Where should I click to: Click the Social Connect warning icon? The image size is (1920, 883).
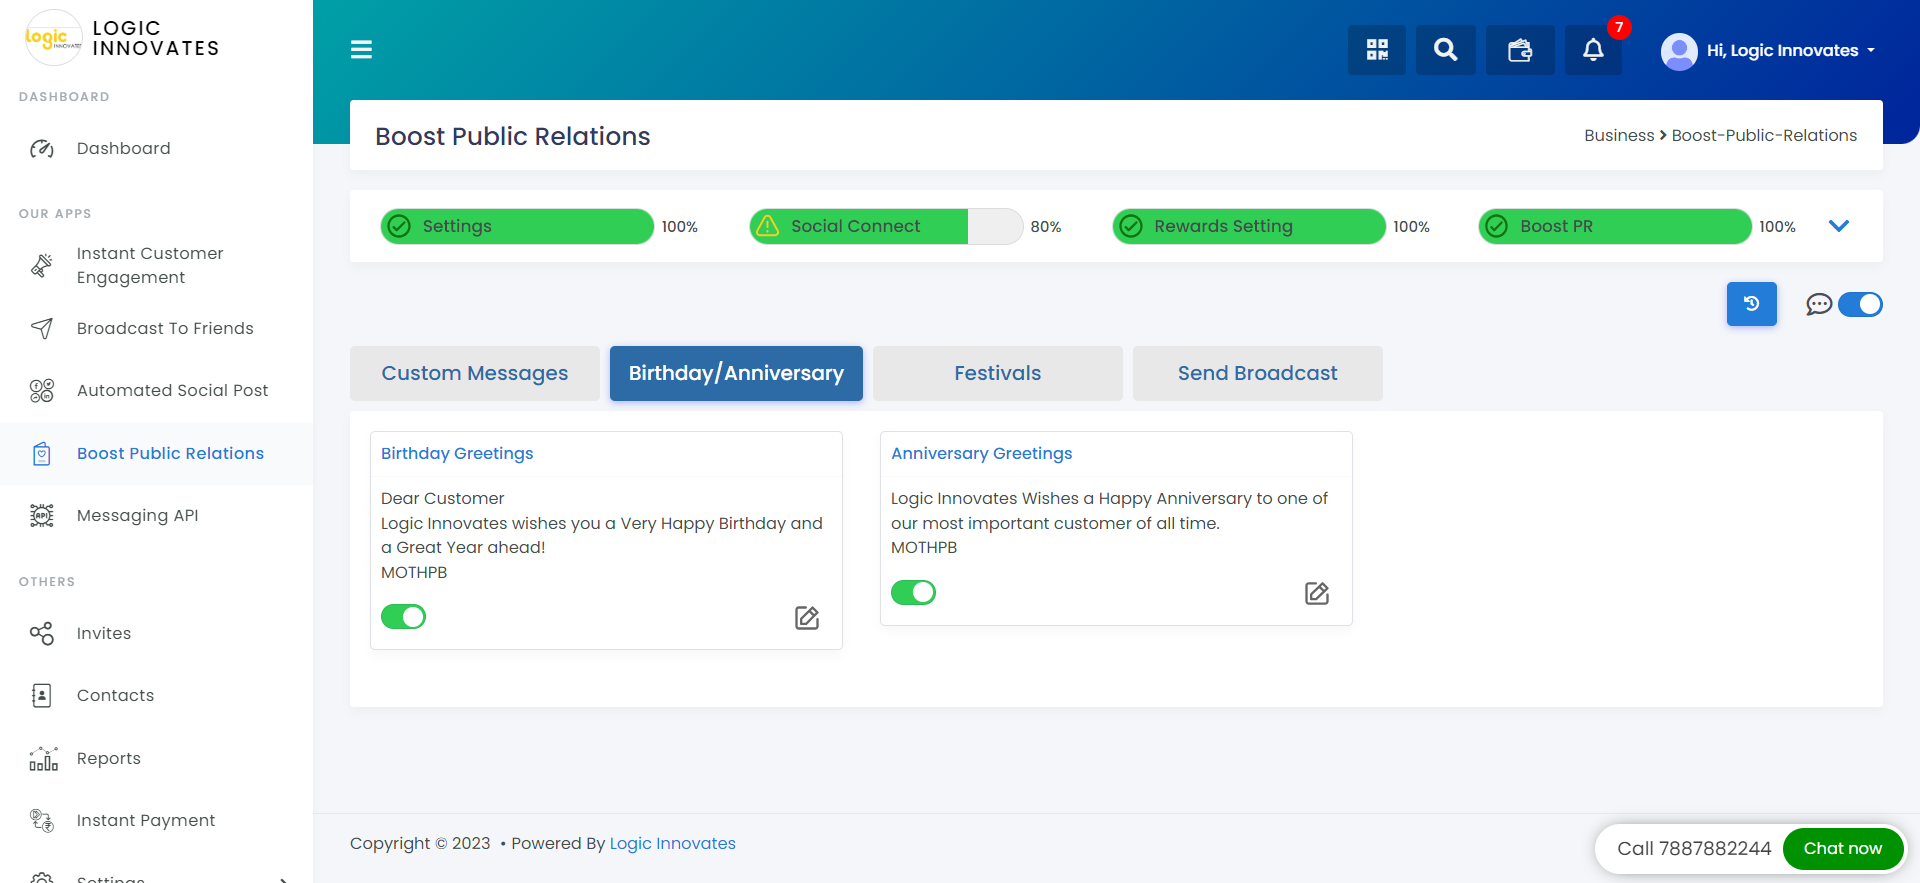click(x=768, y=226)
